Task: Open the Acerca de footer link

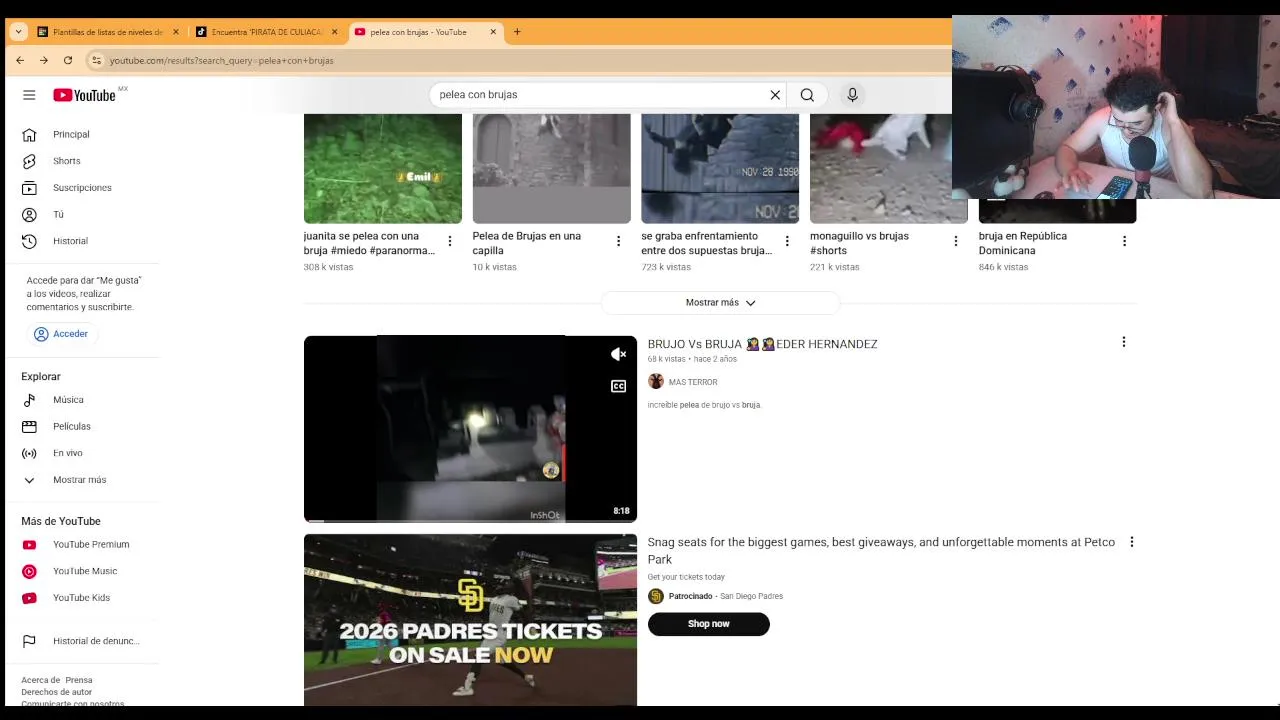Action: [40, 680]
